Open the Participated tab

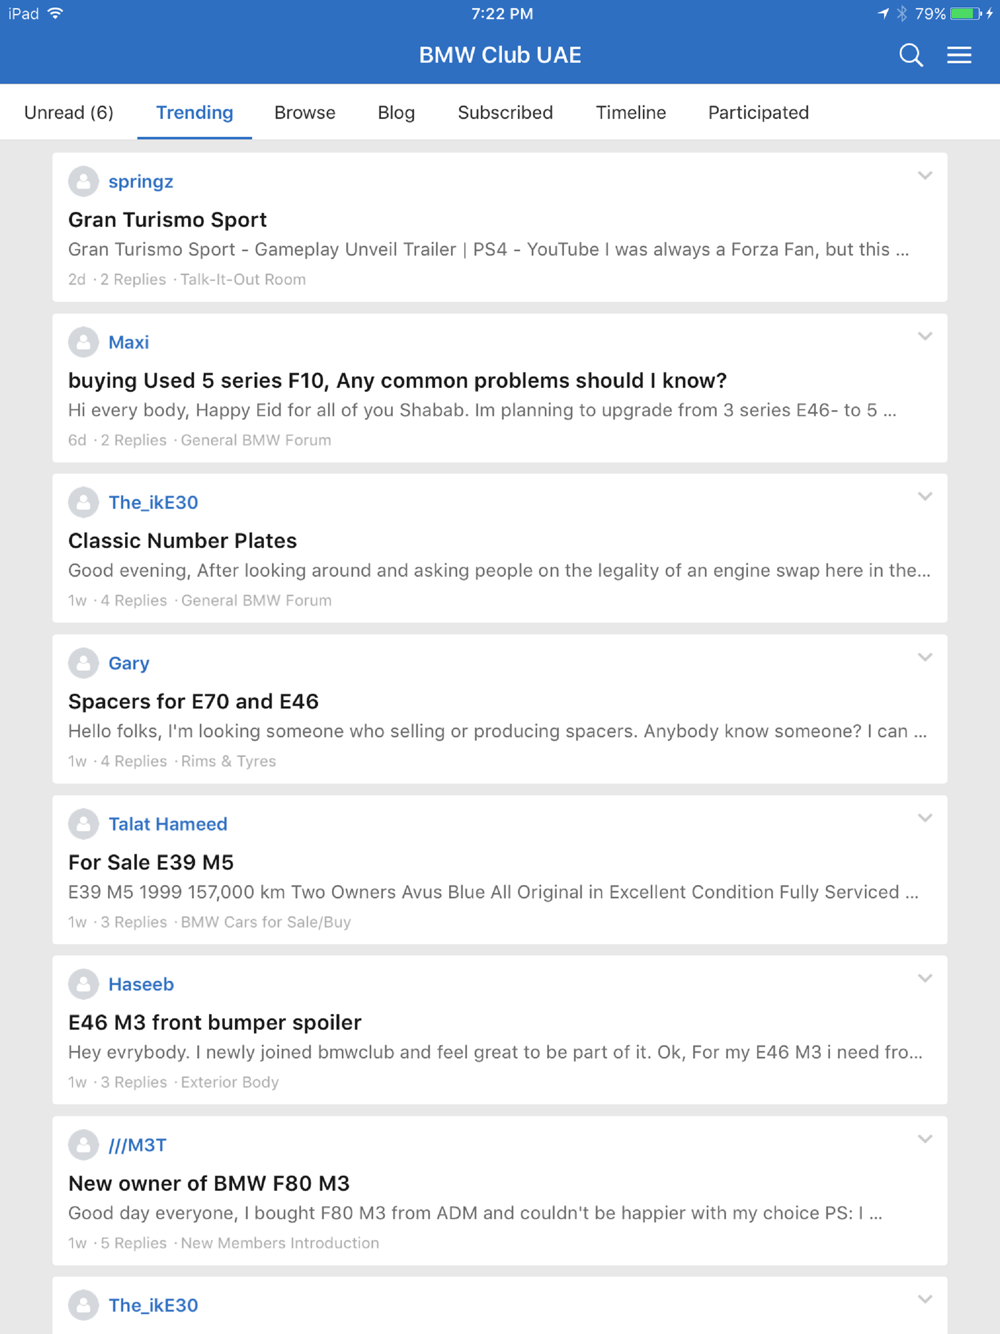pos(759,112)
